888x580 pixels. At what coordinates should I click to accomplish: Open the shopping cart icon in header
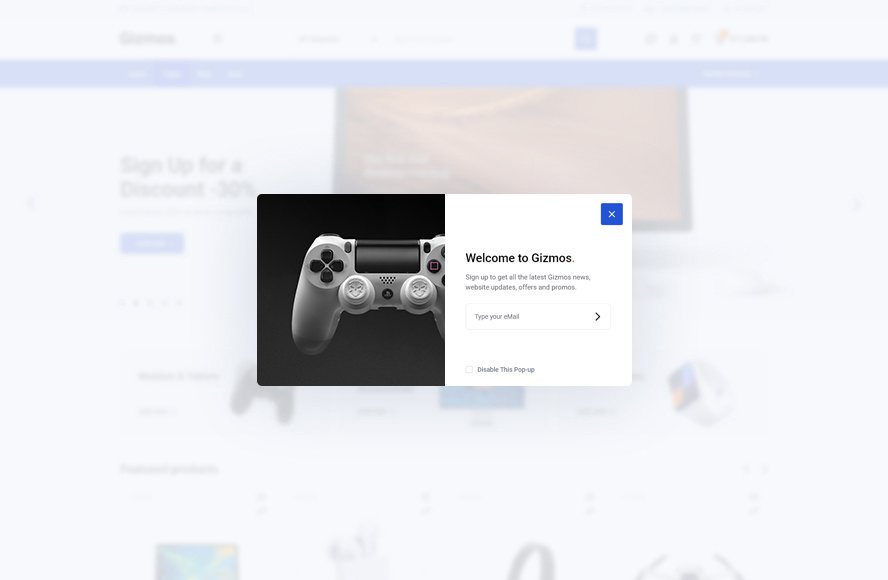click(720, 39)
